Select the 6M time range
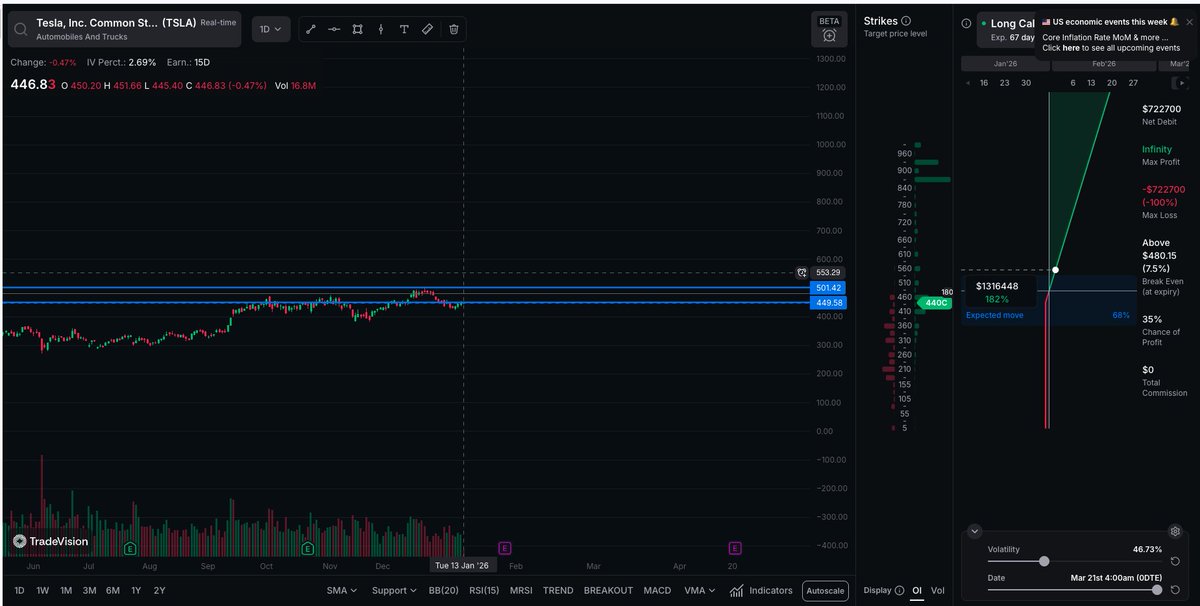 click(113, 591)
